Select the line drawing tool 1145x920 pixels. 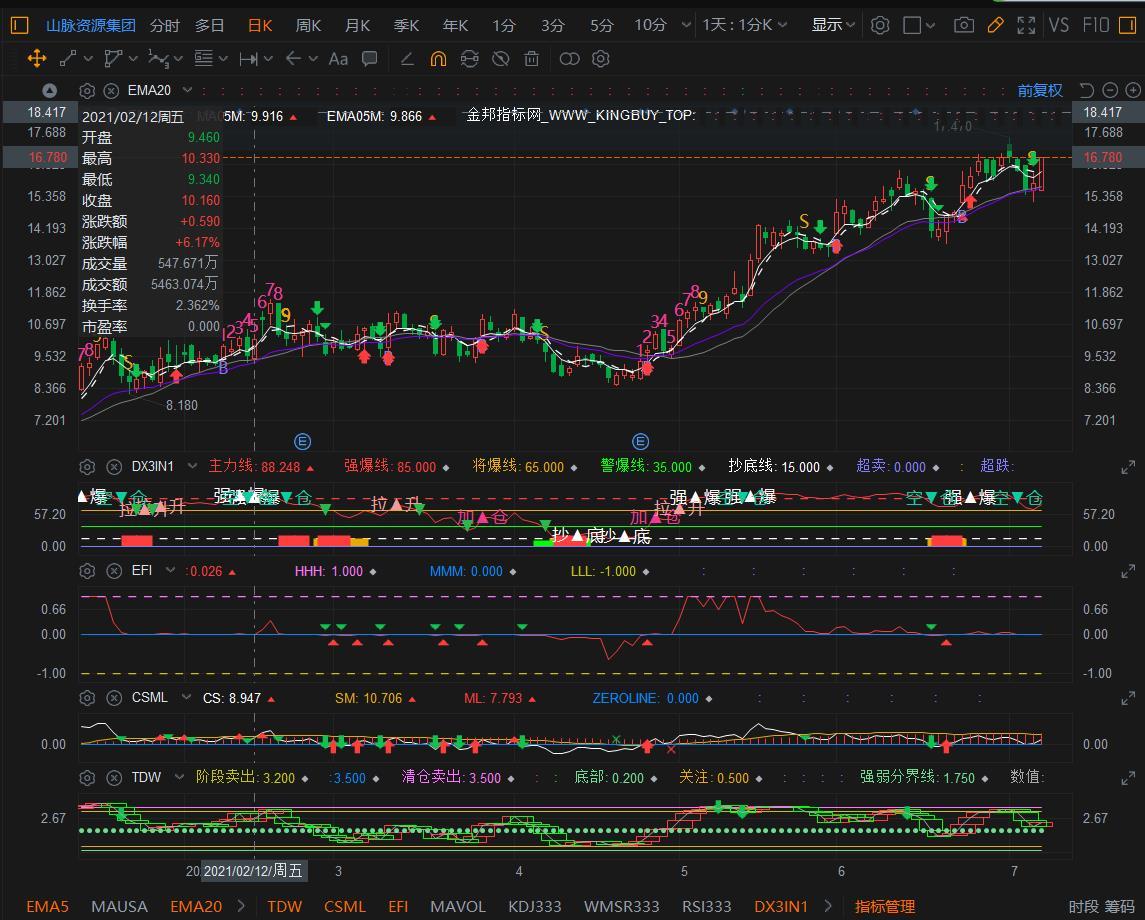68,58
